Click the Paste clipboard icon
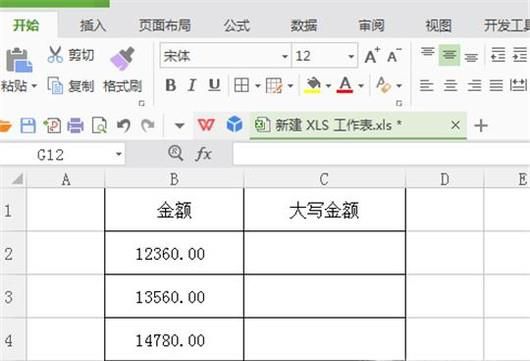 pyautogui.click(x=19, y=61)
